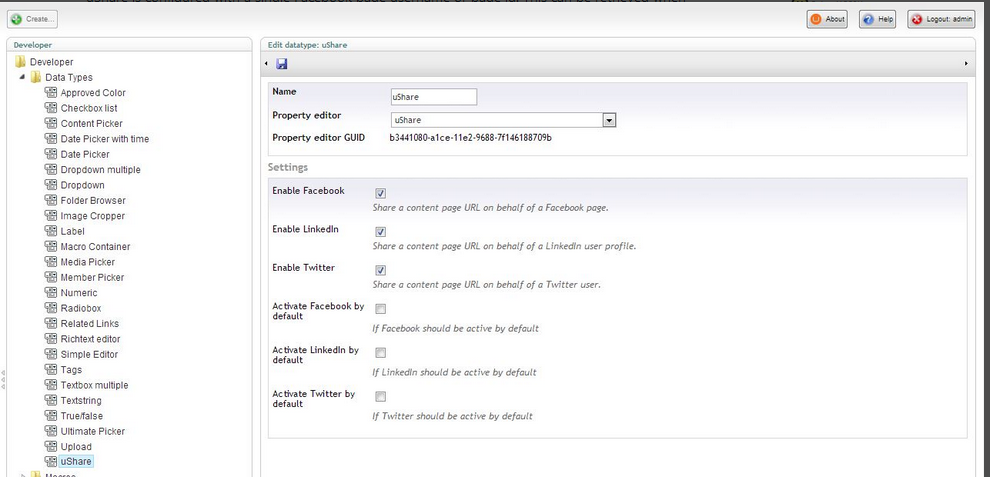Image resolution: width=990 pixels, height=477 pixels.
Task: Click the Date Picker with time icon
Action: pyautogui.click(x=51, y=138)
